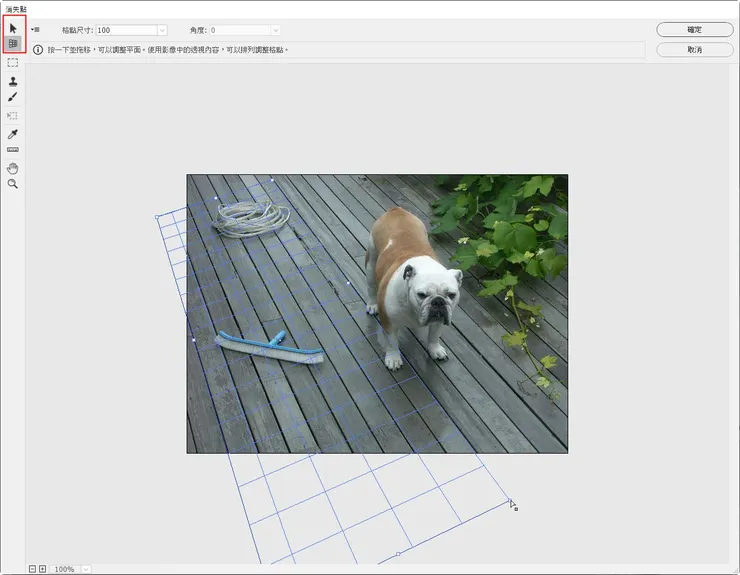Select the Measure ruler tool

click(13, 150)
